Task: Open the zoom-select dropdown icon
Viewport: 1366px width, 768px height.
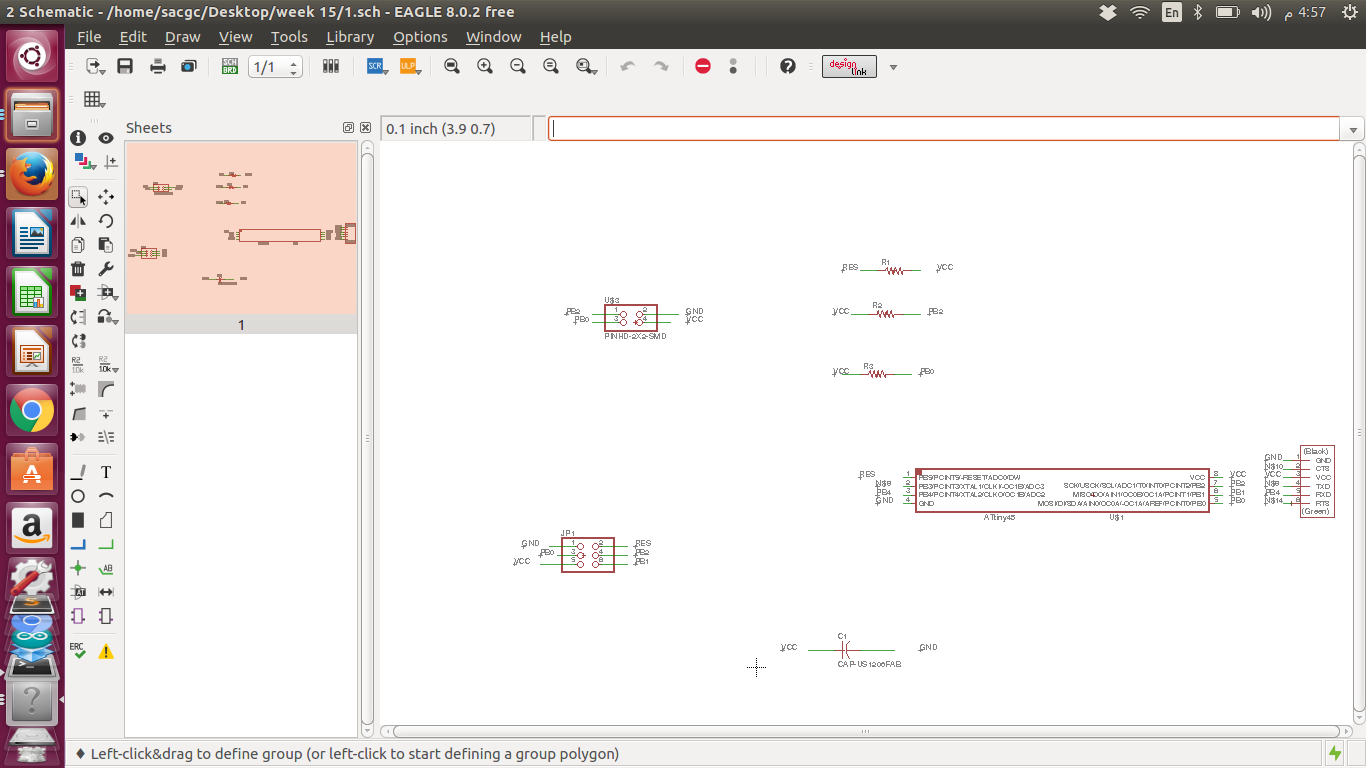Action: 586,66
